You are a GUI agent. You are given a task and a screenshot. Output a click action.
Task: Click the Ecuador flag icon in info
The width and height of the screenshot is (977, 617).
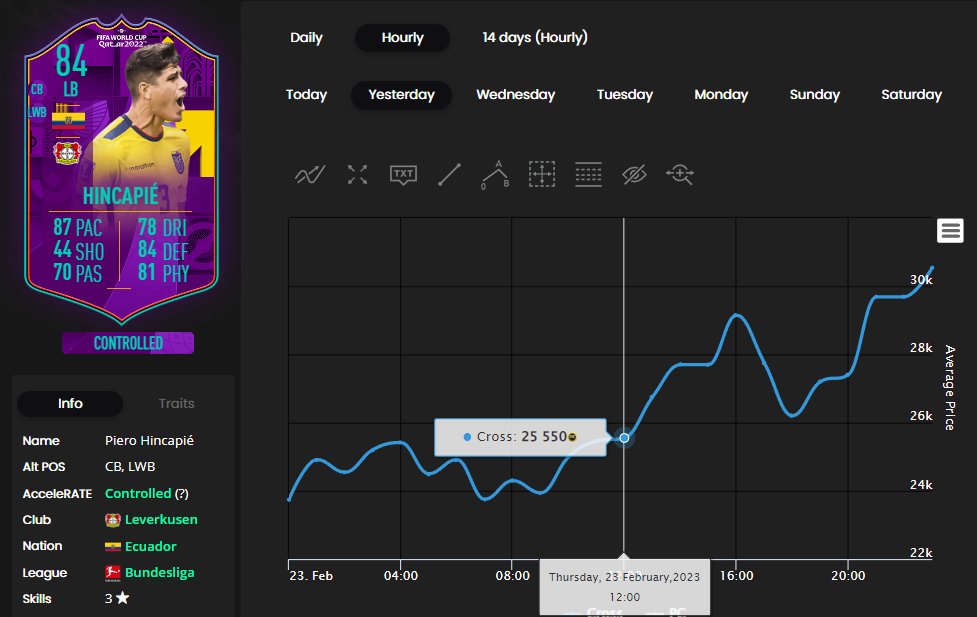click(x=113, y=547)
